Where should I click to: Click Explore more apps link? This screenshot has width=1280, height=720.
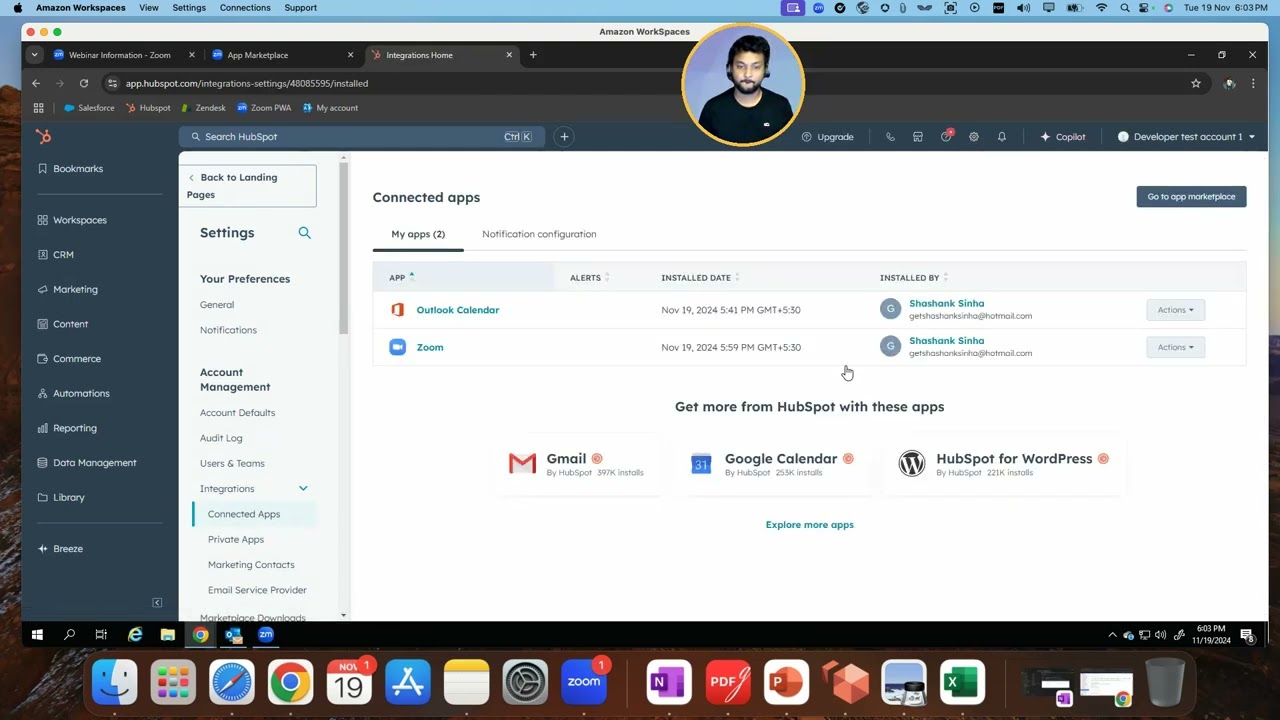point(810,525)
